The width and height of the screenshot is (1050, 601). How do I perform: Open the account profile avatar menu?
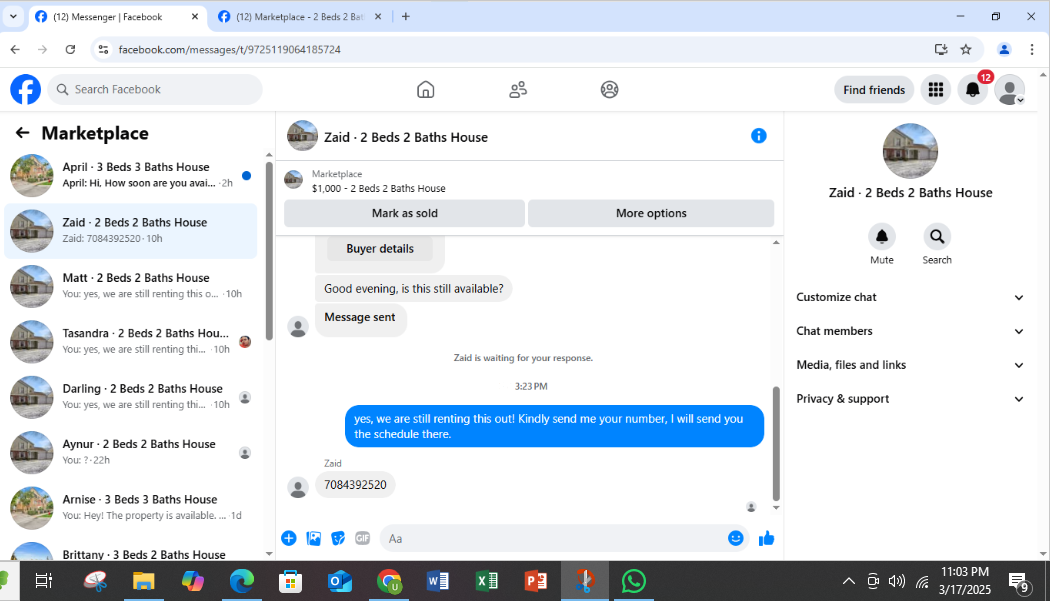click(1009, 90)
